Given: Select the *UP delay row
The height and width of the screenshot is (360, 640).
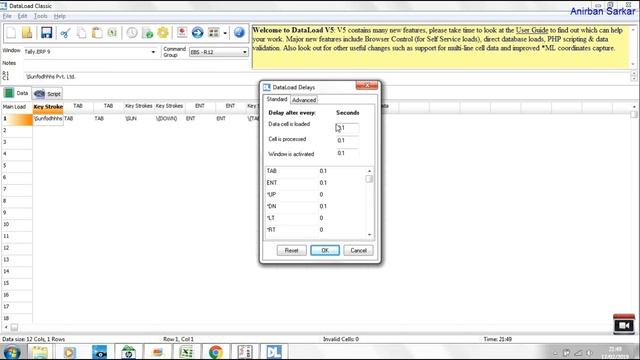Looking at the screenshot, I should [315, 195].
